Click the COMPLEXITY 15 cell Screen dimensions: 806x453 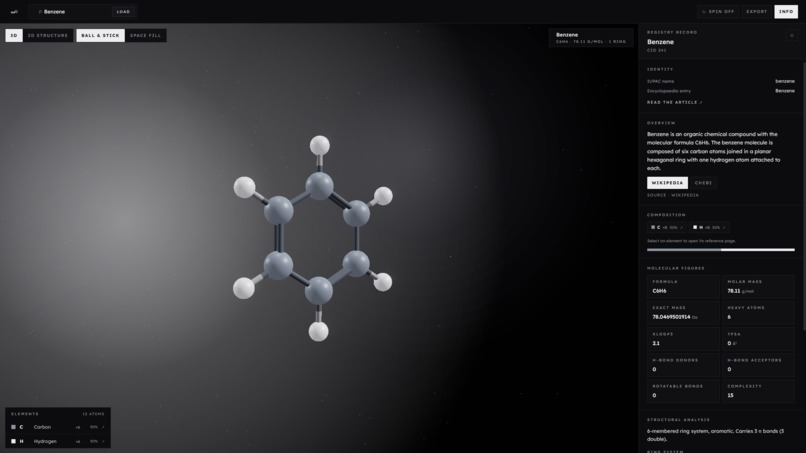tap(758, 391)
